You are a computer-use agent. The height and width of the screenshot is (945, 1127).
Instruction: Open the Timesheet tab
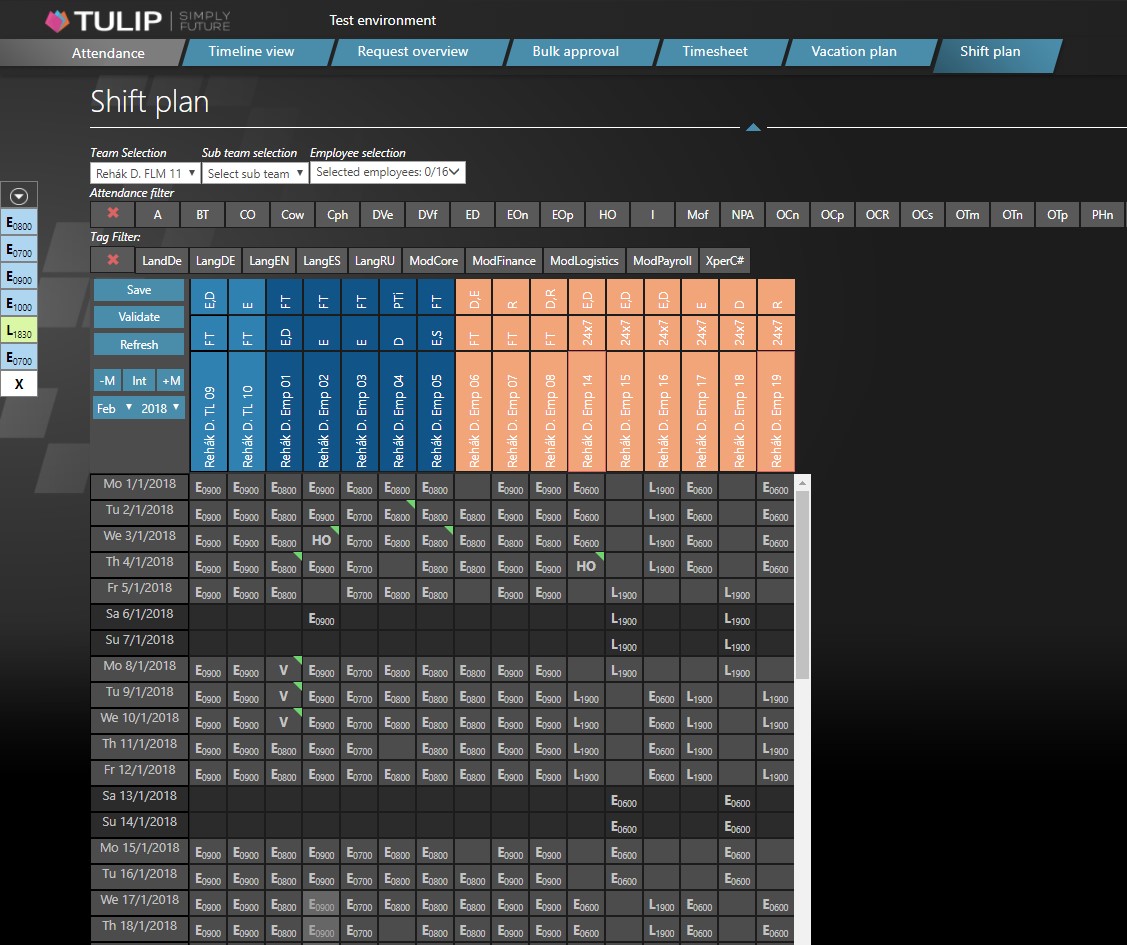(714, 52)
